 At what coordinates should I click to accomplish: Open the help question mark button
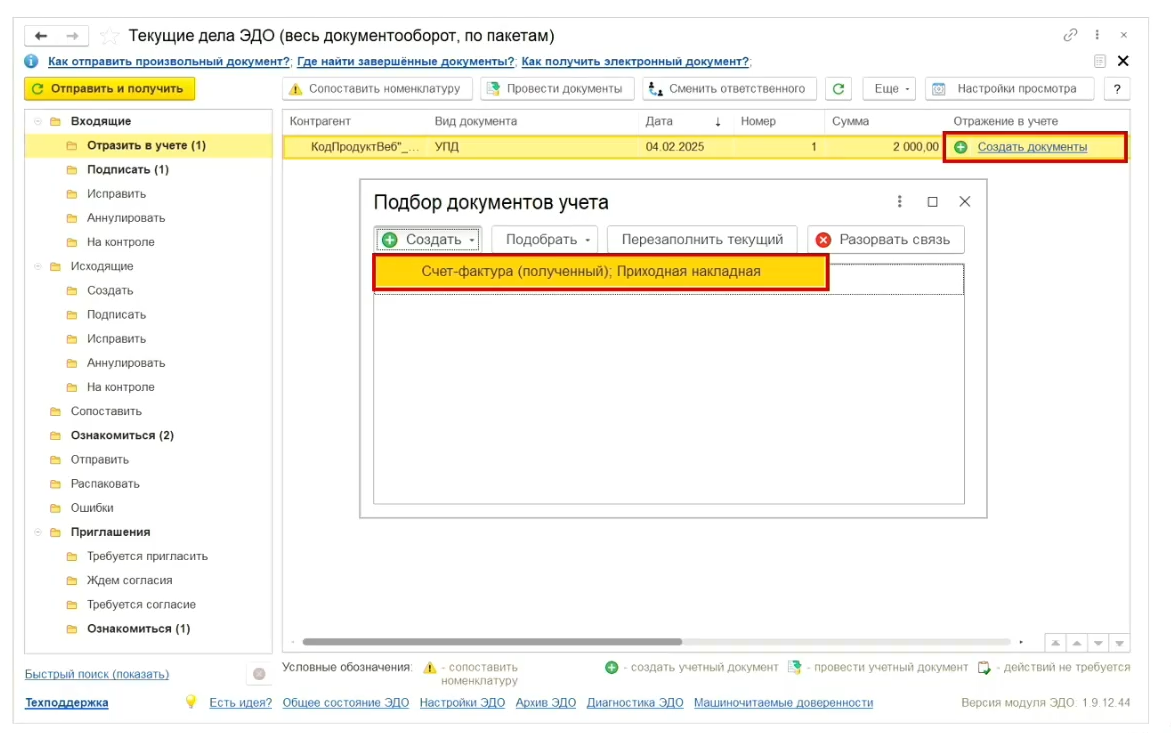point(1116,89)
